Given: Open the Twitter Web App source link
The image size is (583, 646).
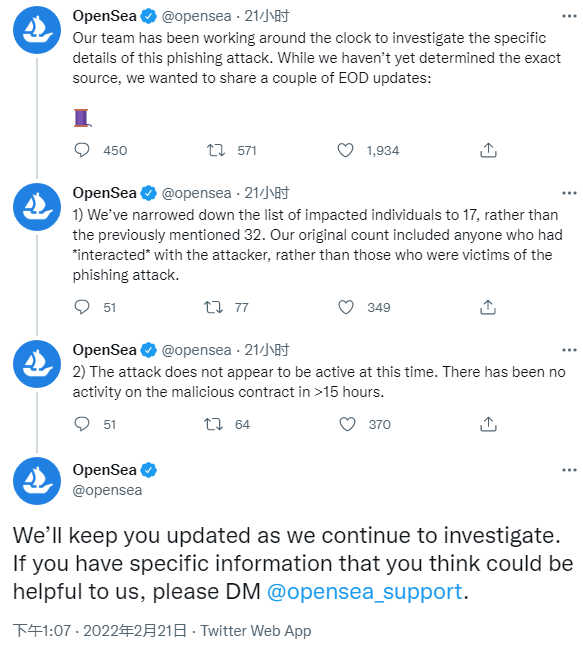Looking at the screenshot, I should pyautogui.click(x=256, y=631).
